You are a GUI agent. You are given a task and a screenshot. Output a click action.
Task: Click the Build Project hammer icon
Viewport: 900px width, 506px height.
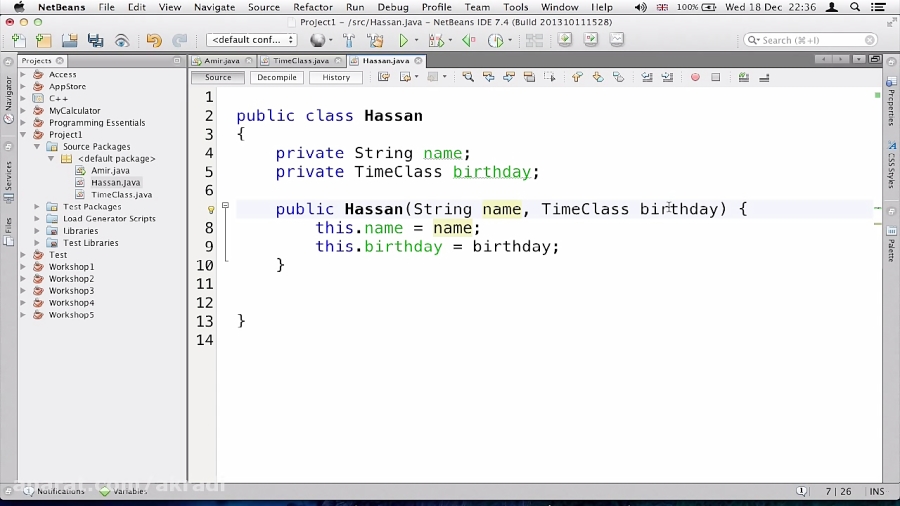(x=348, y=41)
